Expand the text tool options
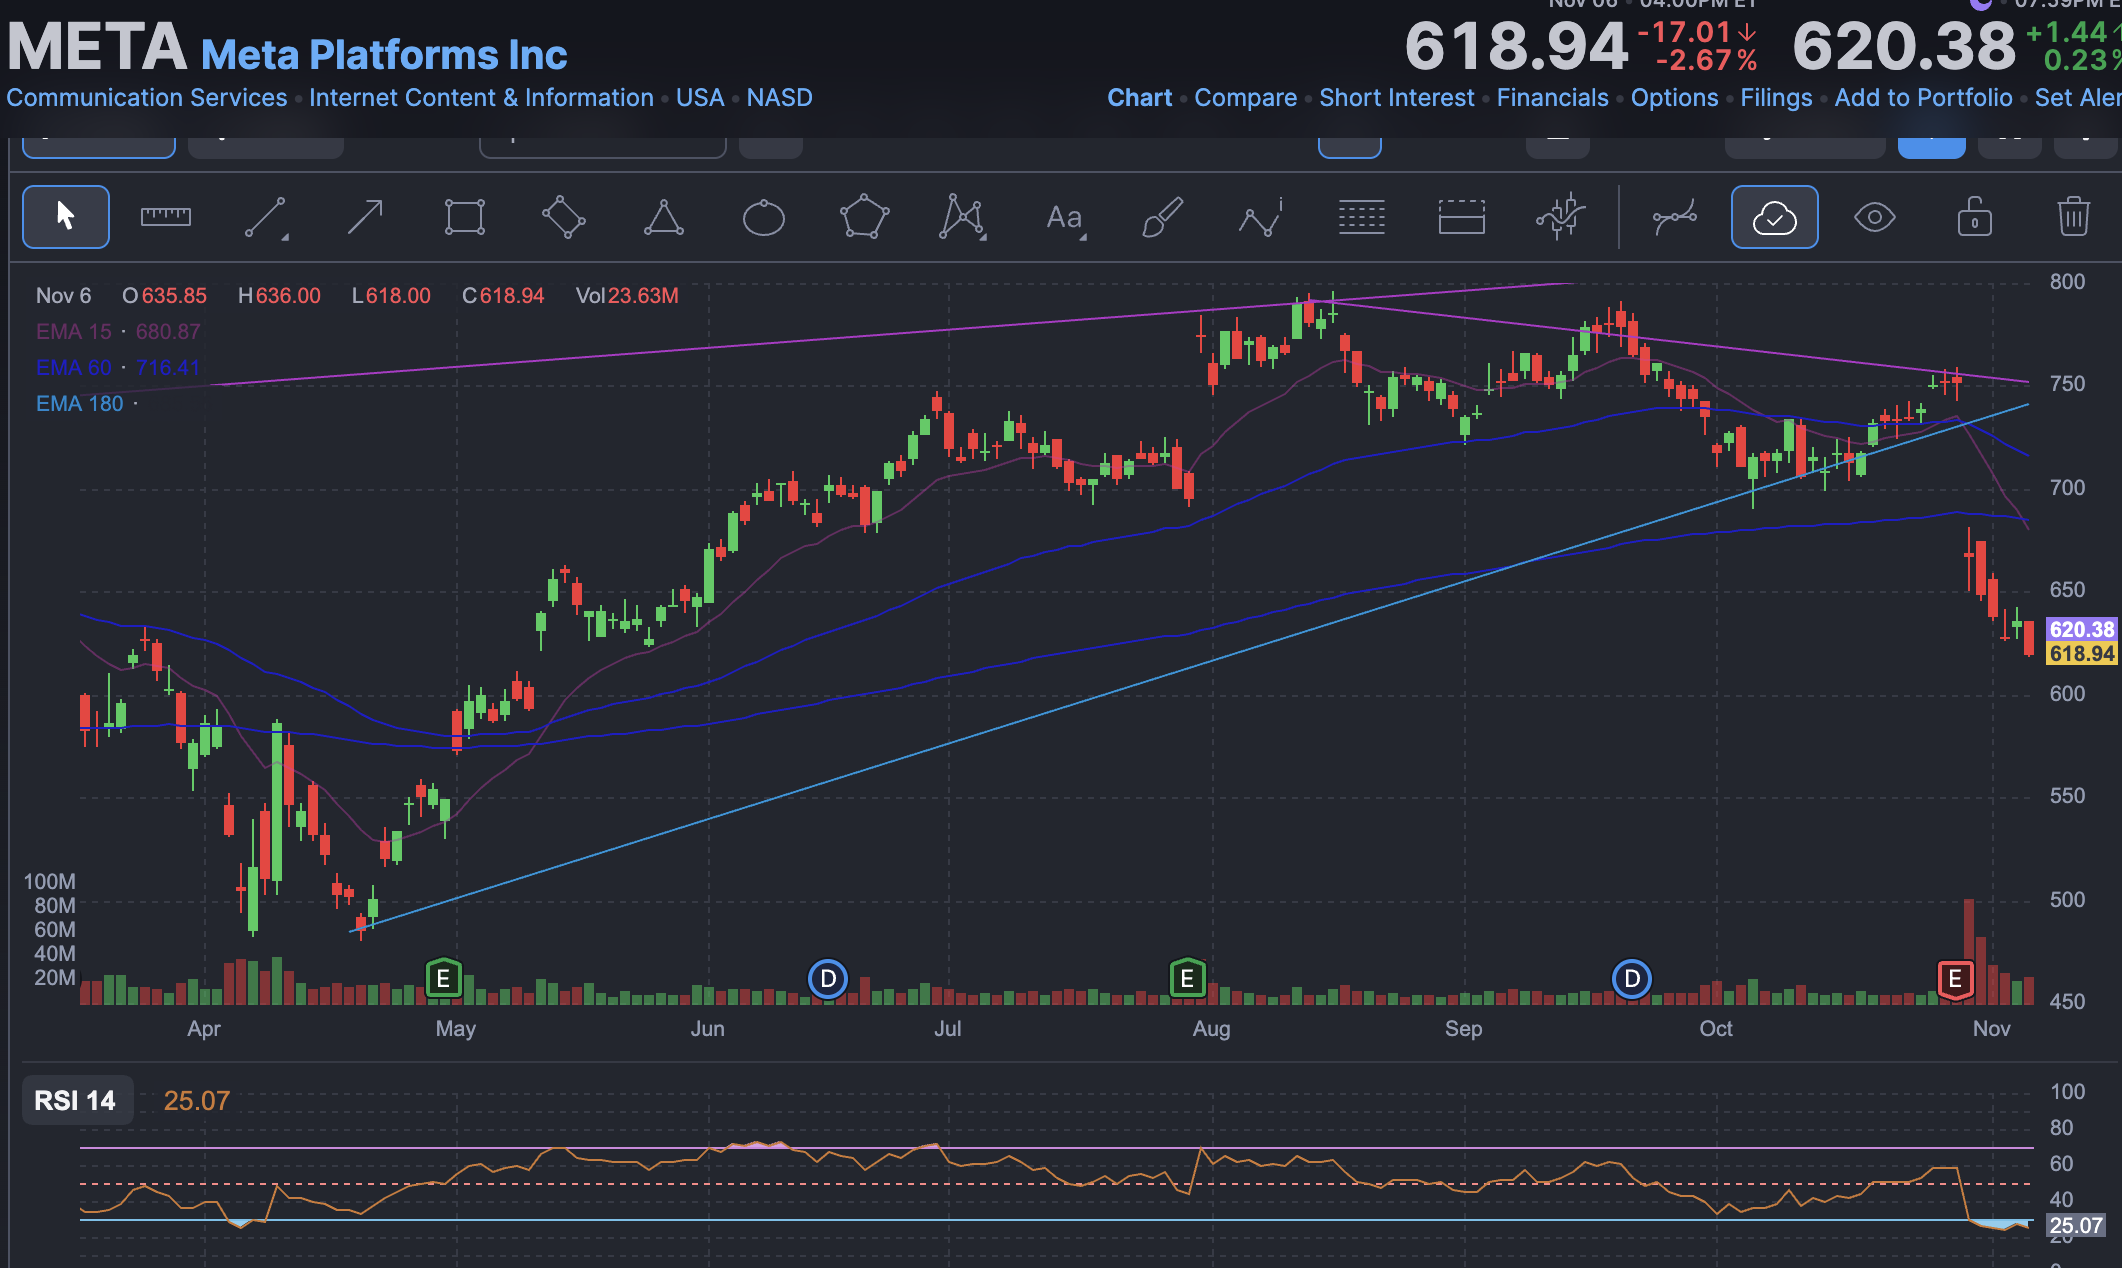2122x1268 pixels. [x=1083, y=237]
